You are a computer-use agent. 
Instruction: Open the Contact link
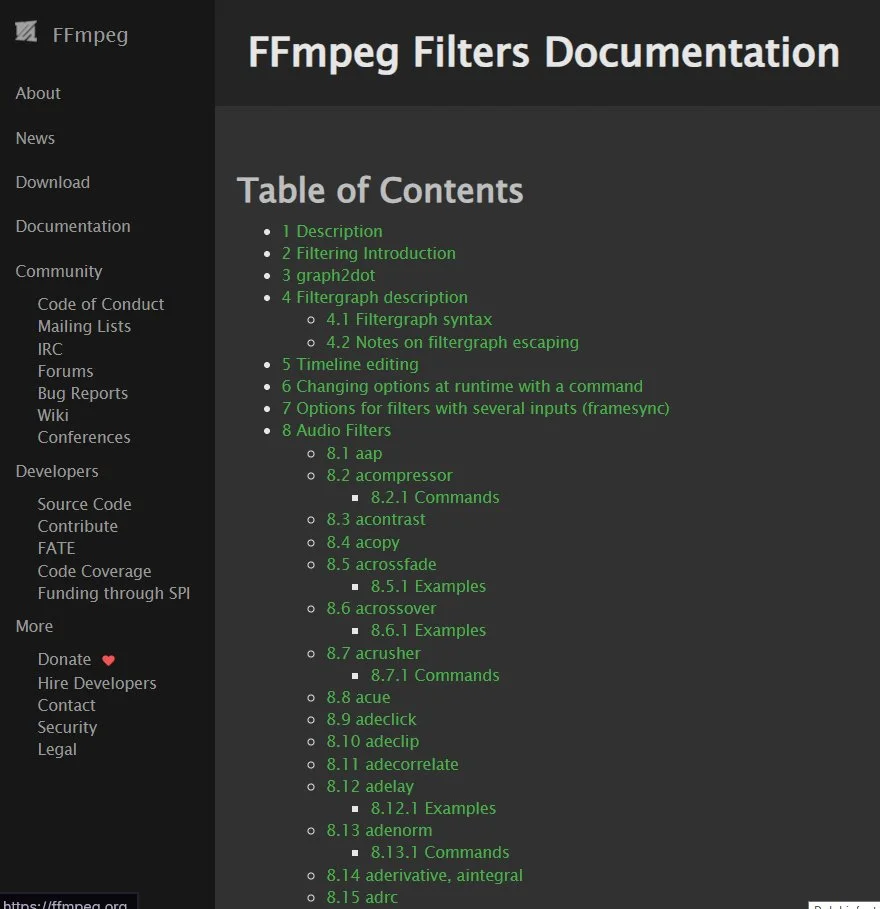(67, 706)
